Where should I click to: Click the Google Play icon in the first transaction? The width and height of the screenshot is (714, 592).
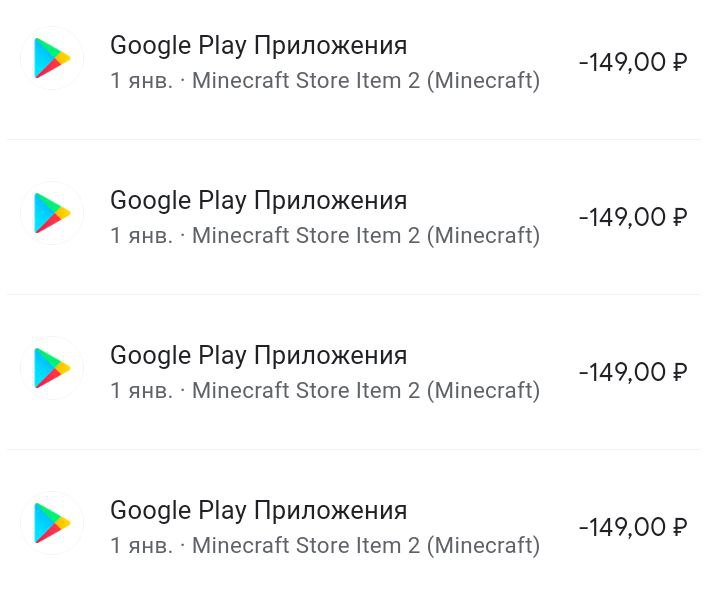51,58
